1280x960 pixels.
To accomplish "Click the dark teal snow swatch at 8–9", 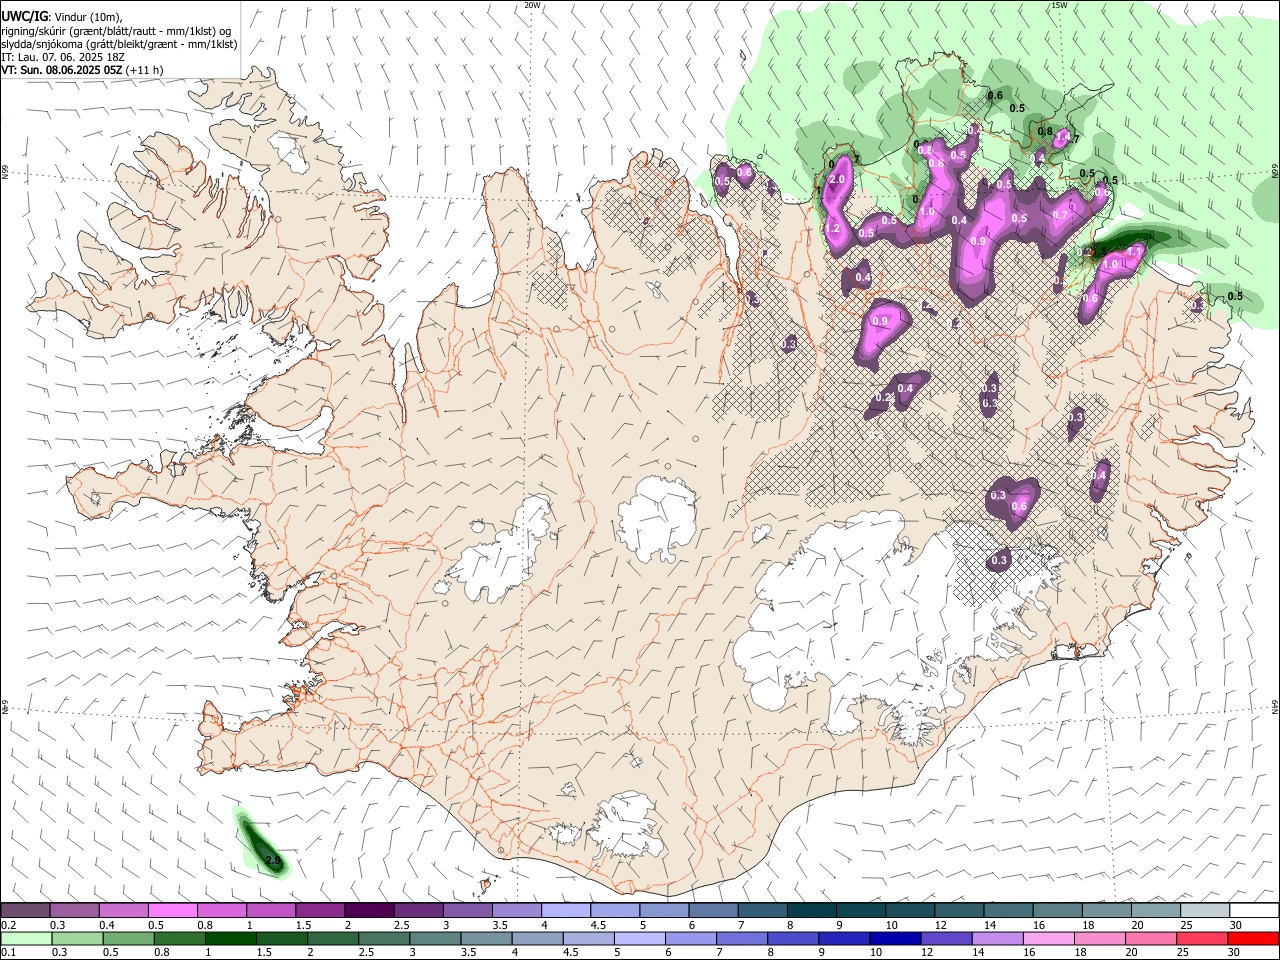I will [x=811, y=910].
